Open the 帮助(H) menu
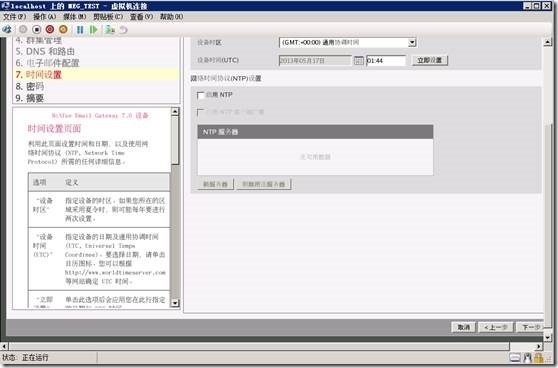 171,16
